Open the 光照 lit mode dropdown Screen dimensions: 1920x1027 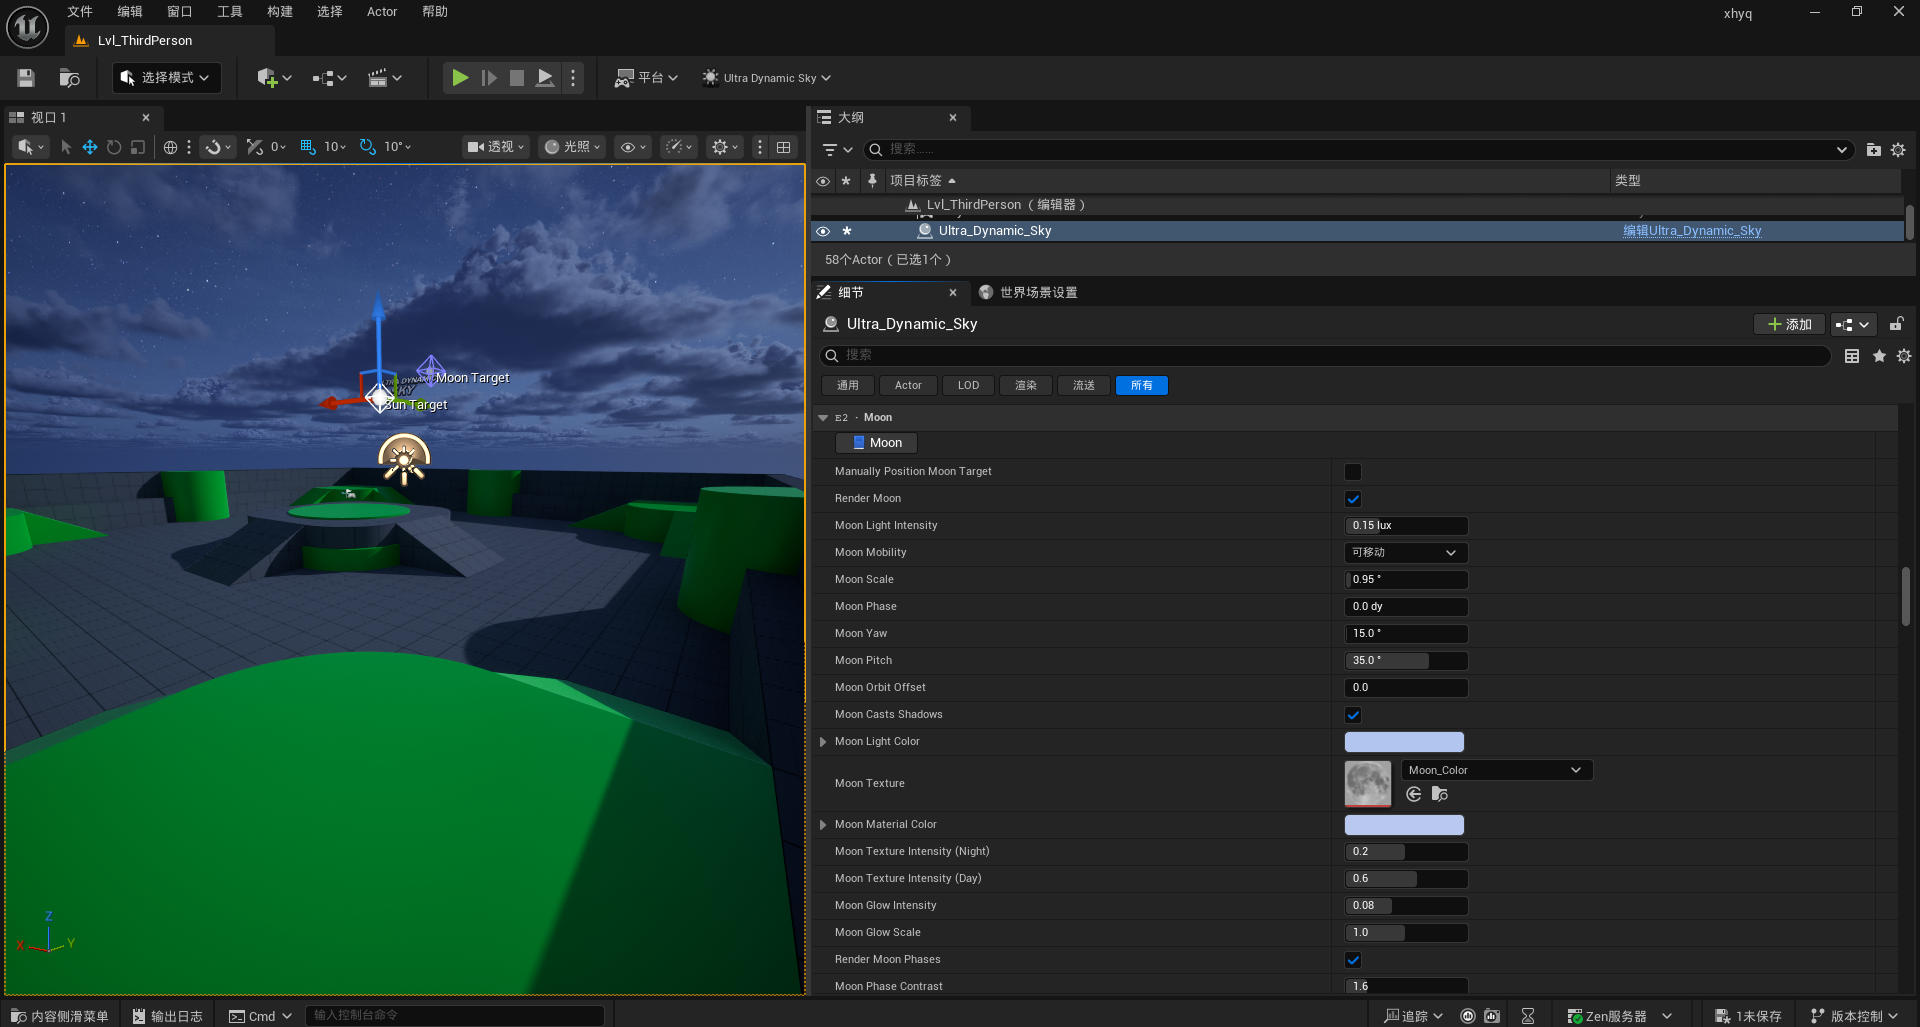(572, 147)
